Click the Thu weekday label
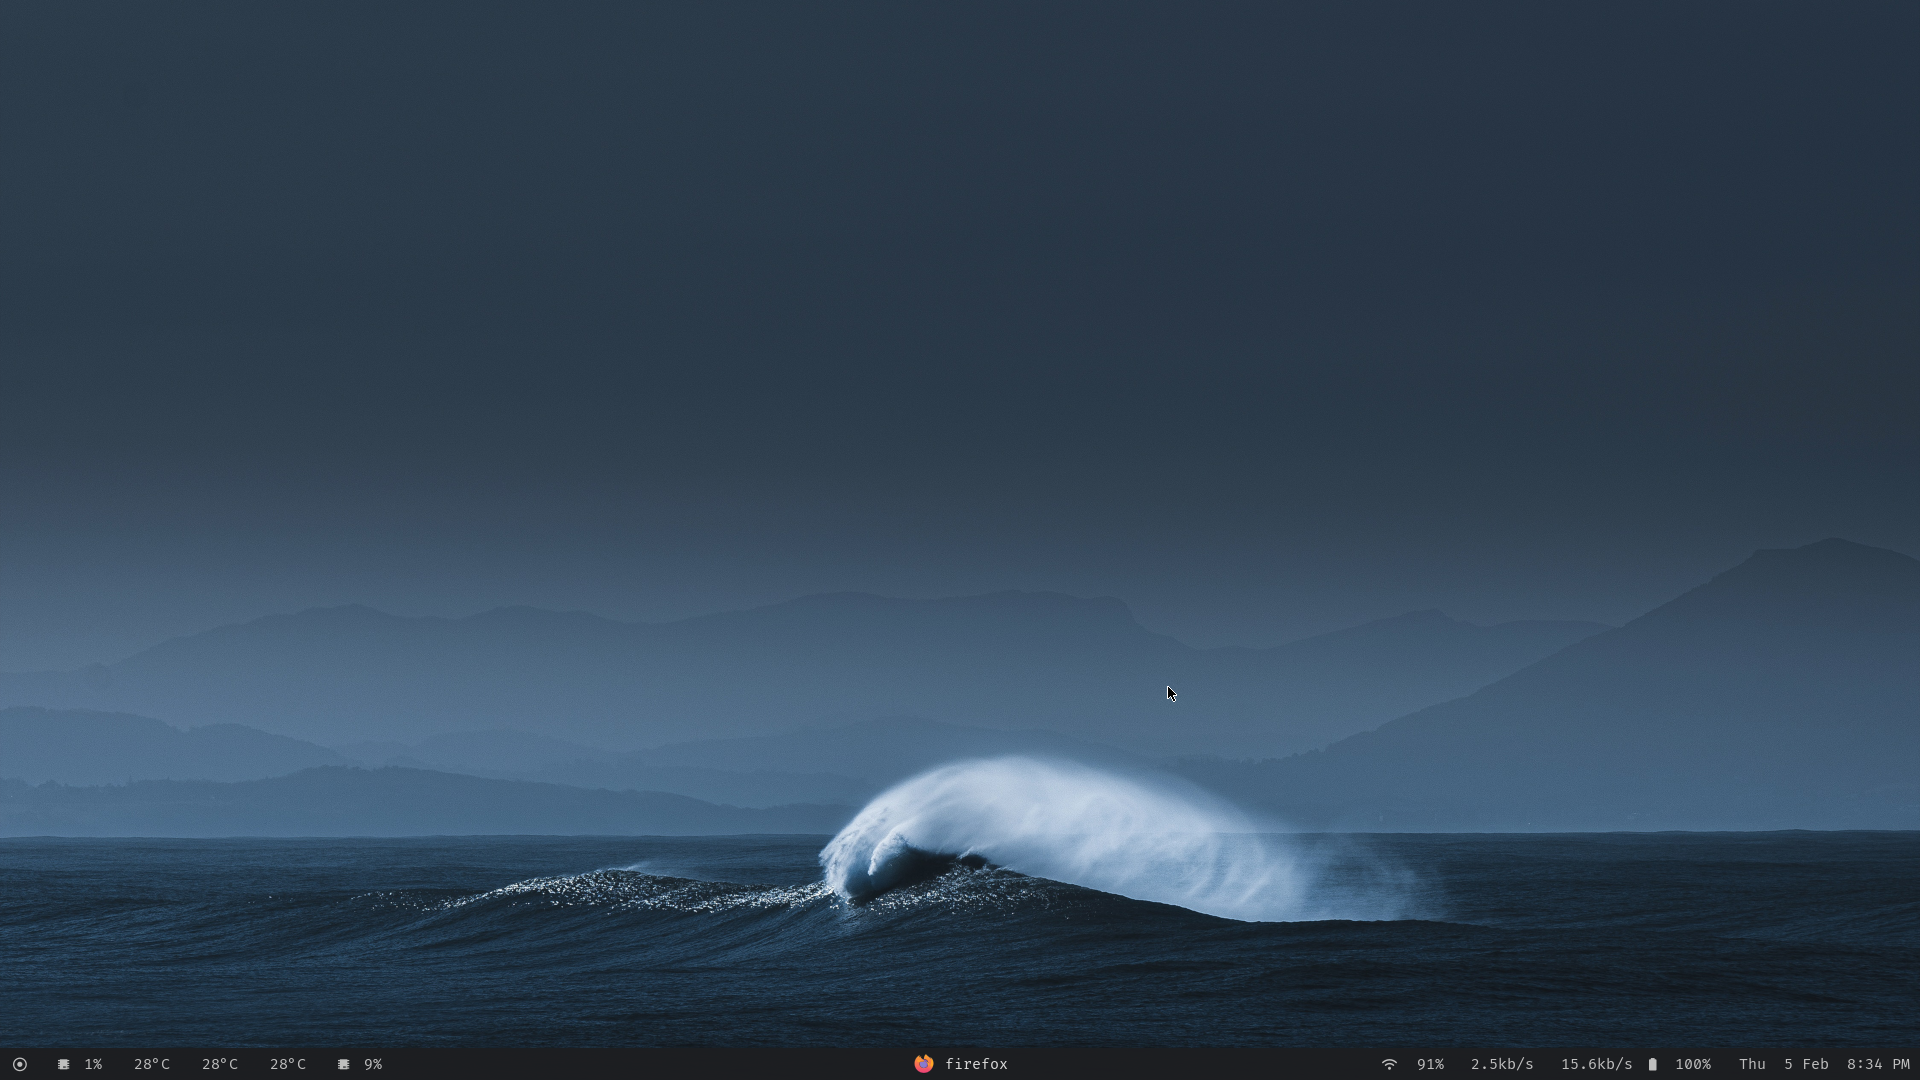This screenshot has width=1920, height=1080. click(1752, 1064)
